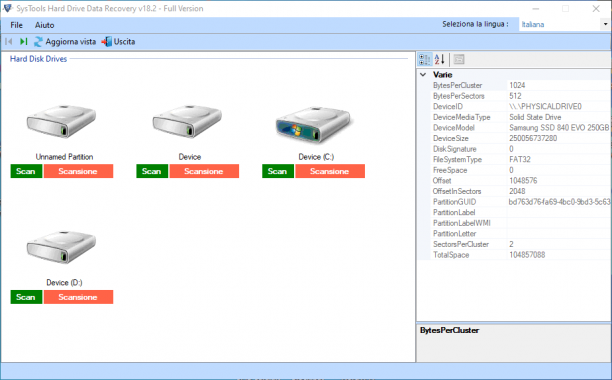The height and width of the screenshot is (380, 612).
Task: Open the File menu
Action: [x=16, y=25]
